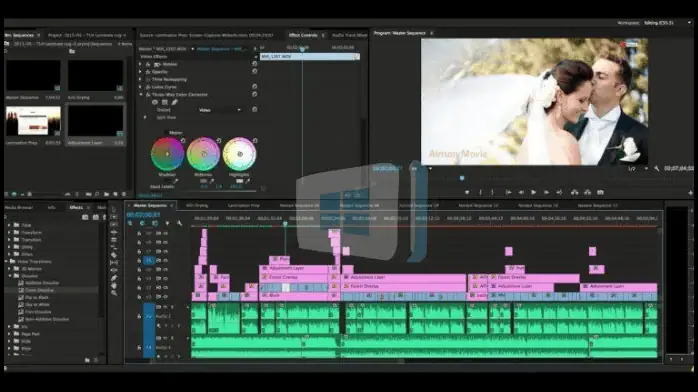Toggle track lock on Audio 4
The image size is (698, 392).
tap(139, 348)
